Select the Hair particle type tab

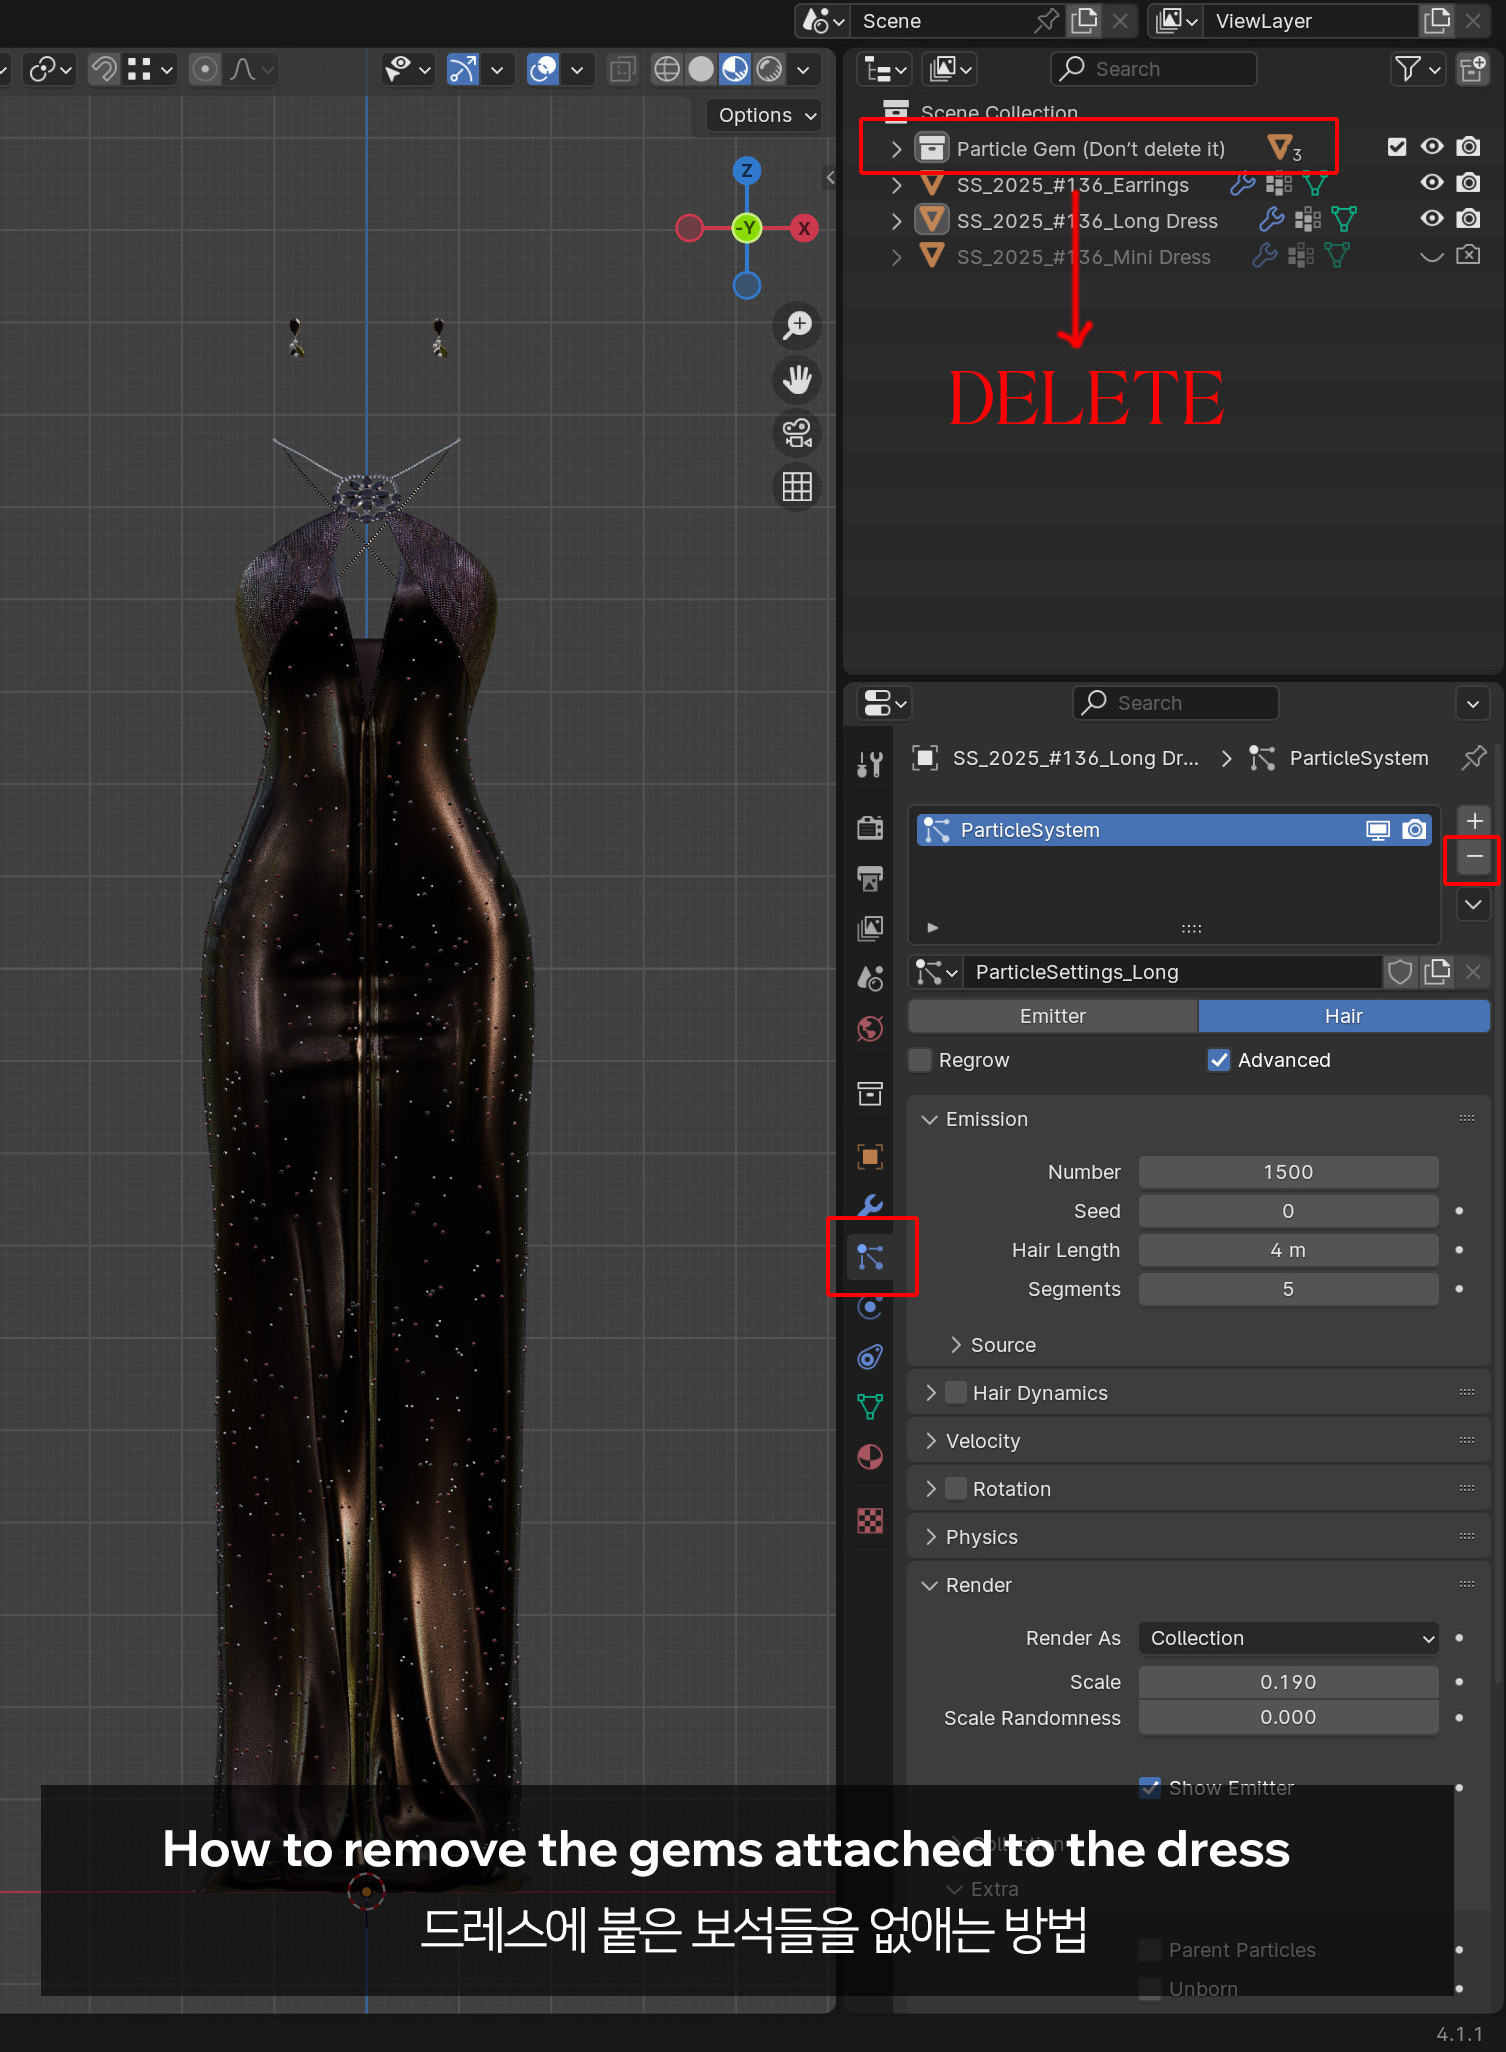tap(1344, 1016)
